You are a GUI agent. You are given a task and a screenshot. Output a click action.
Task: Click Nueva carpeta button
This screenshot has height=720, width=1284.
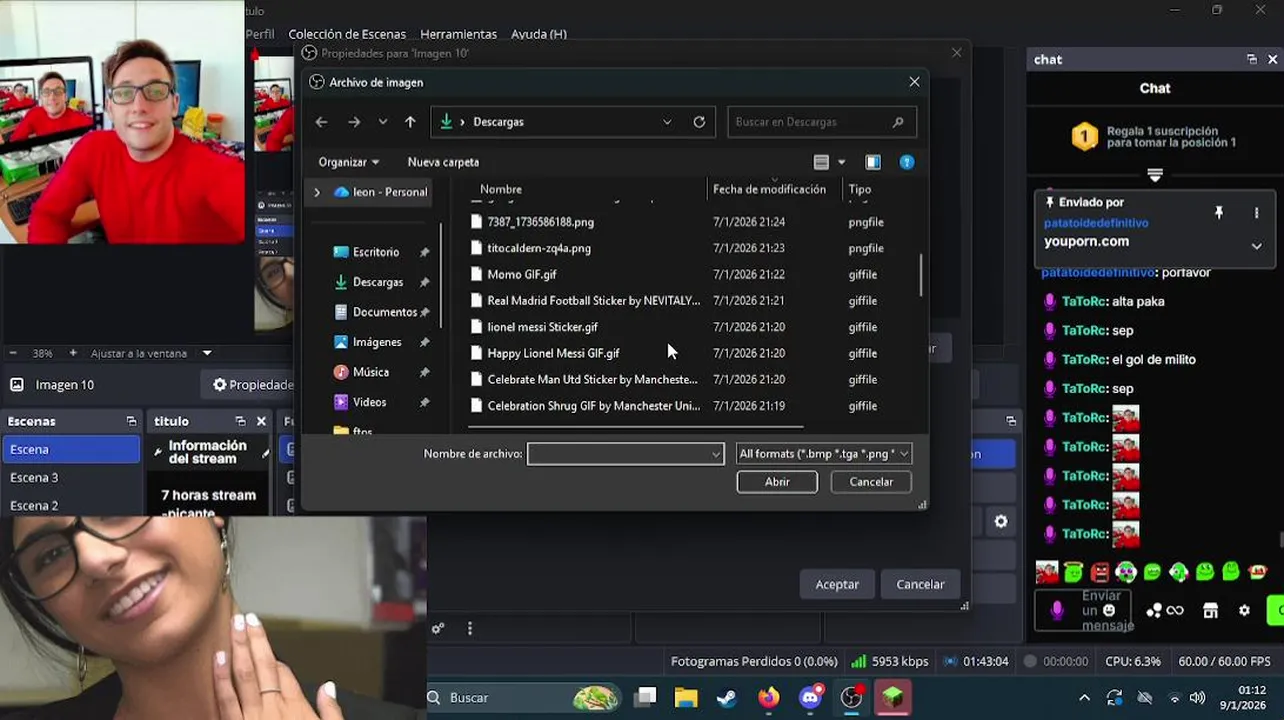(x=443, y=162)
